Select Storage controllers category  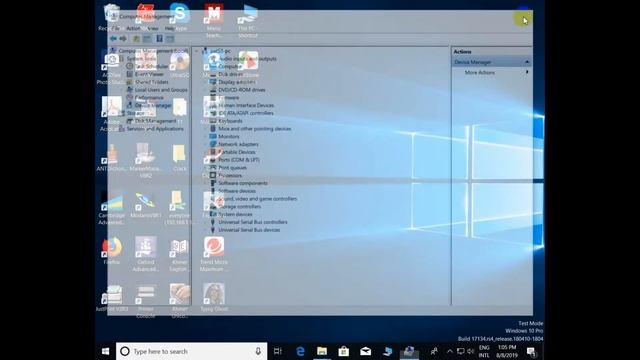tap(240, 206)
